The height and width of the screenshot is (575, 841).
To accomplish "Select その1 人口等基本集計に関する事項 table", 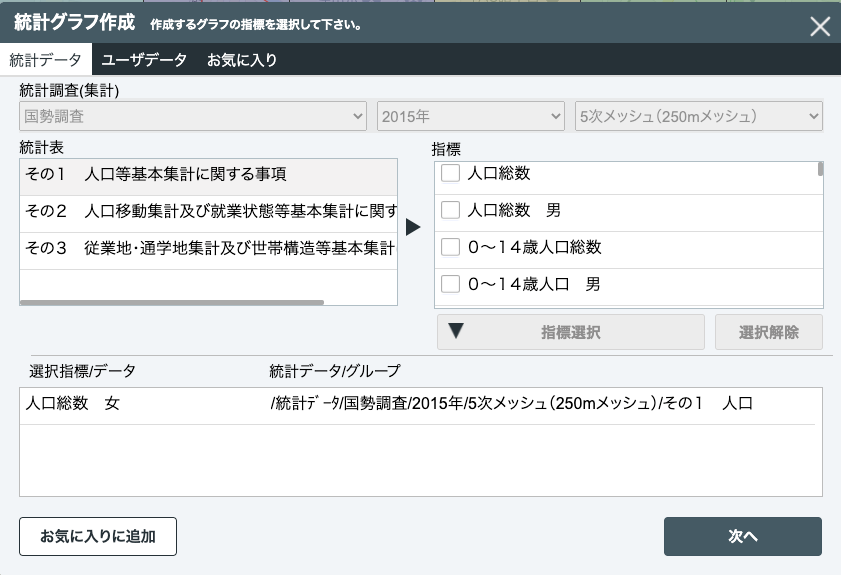I will [208, 175].
